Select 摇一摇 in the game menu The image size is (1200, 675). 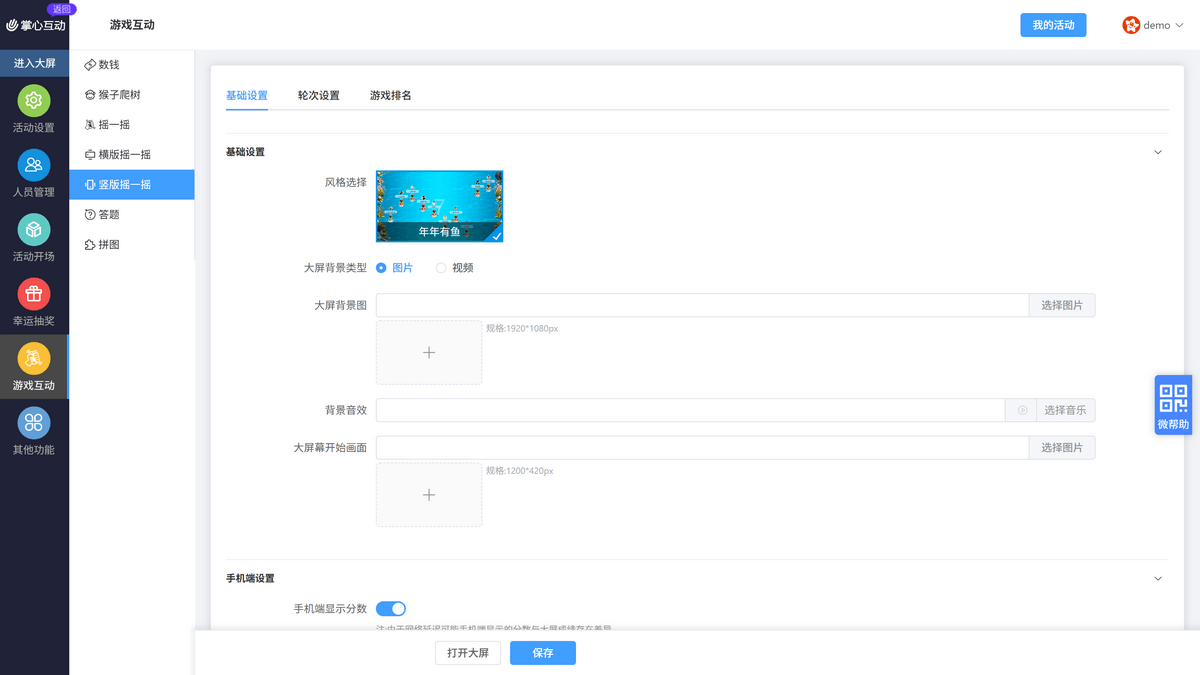pyautogui.click(x=132, y=124)
